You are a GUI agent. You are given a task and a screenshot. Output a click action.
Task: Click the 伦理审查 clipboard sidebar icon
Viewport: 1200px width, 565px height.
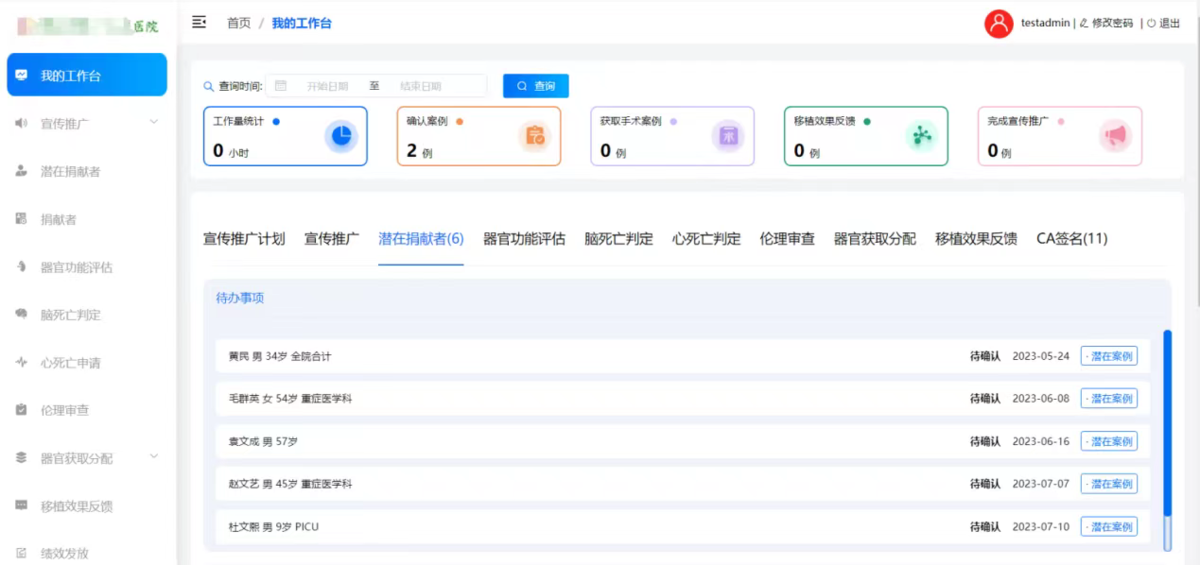tap(21, 410)
